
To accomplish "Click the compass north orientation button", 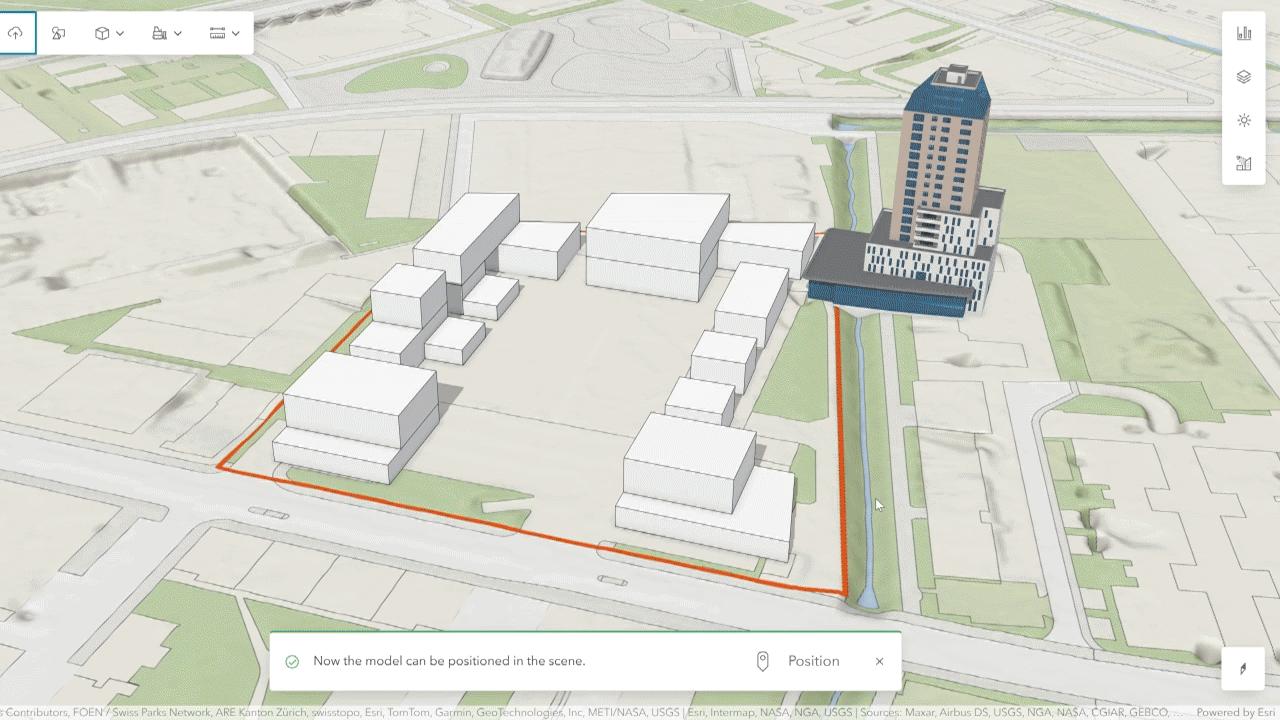I will 1244,669.
